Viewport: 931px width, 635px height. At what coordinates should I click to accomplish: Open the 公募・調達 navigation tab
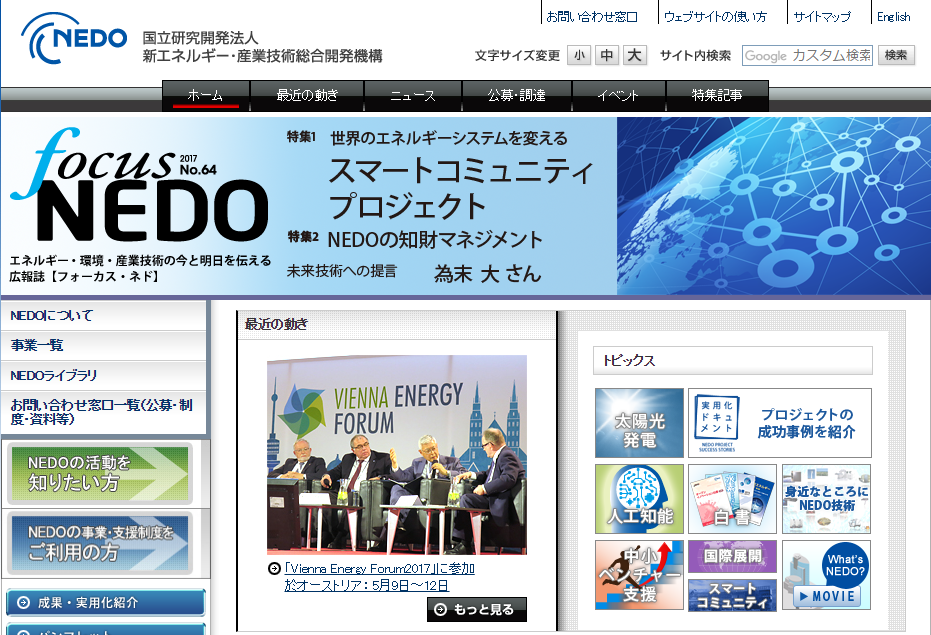517,96
